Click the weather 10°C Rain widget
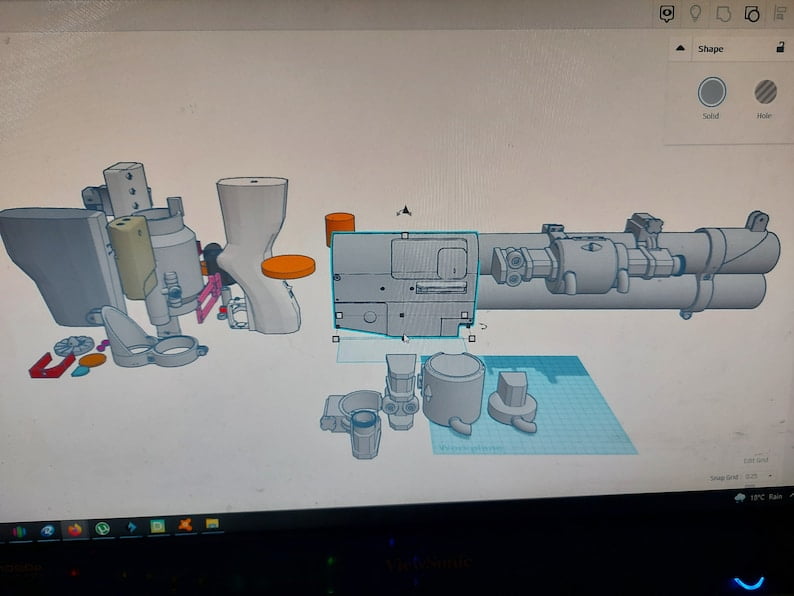 (759, 497)
